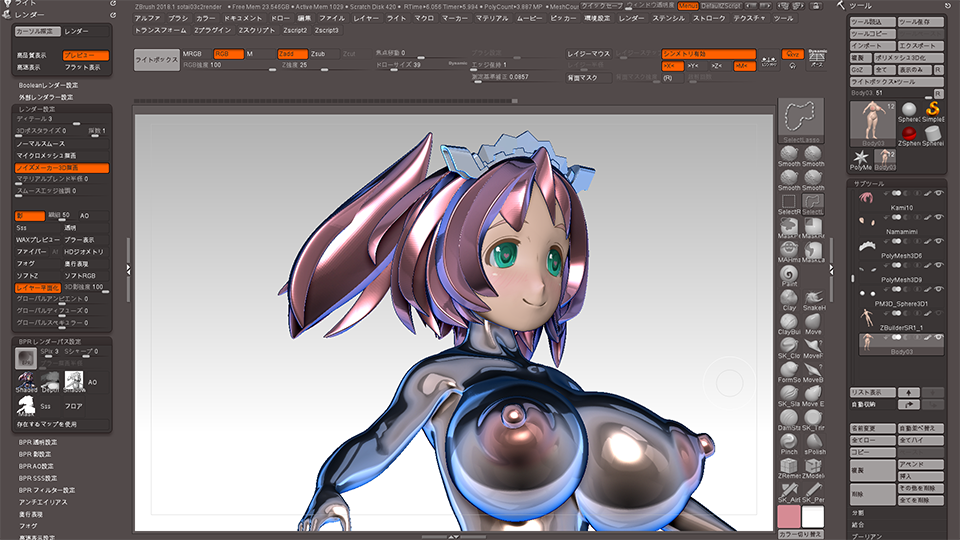
Task: Toggle visibility eye of PolyMesh3D9 subtool
Action: pos(938,265)
